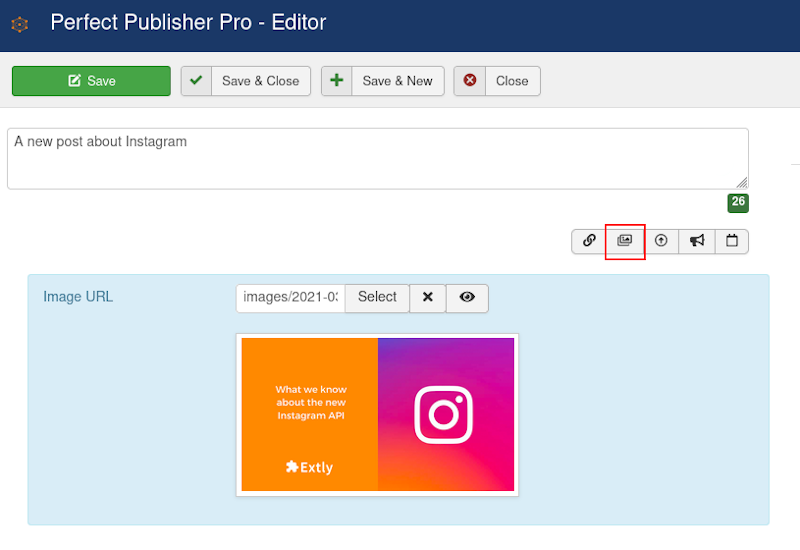Viewport: 800px width, 550px height.
Task: Click the Image URL input field
Action: (x=291, y=298)
